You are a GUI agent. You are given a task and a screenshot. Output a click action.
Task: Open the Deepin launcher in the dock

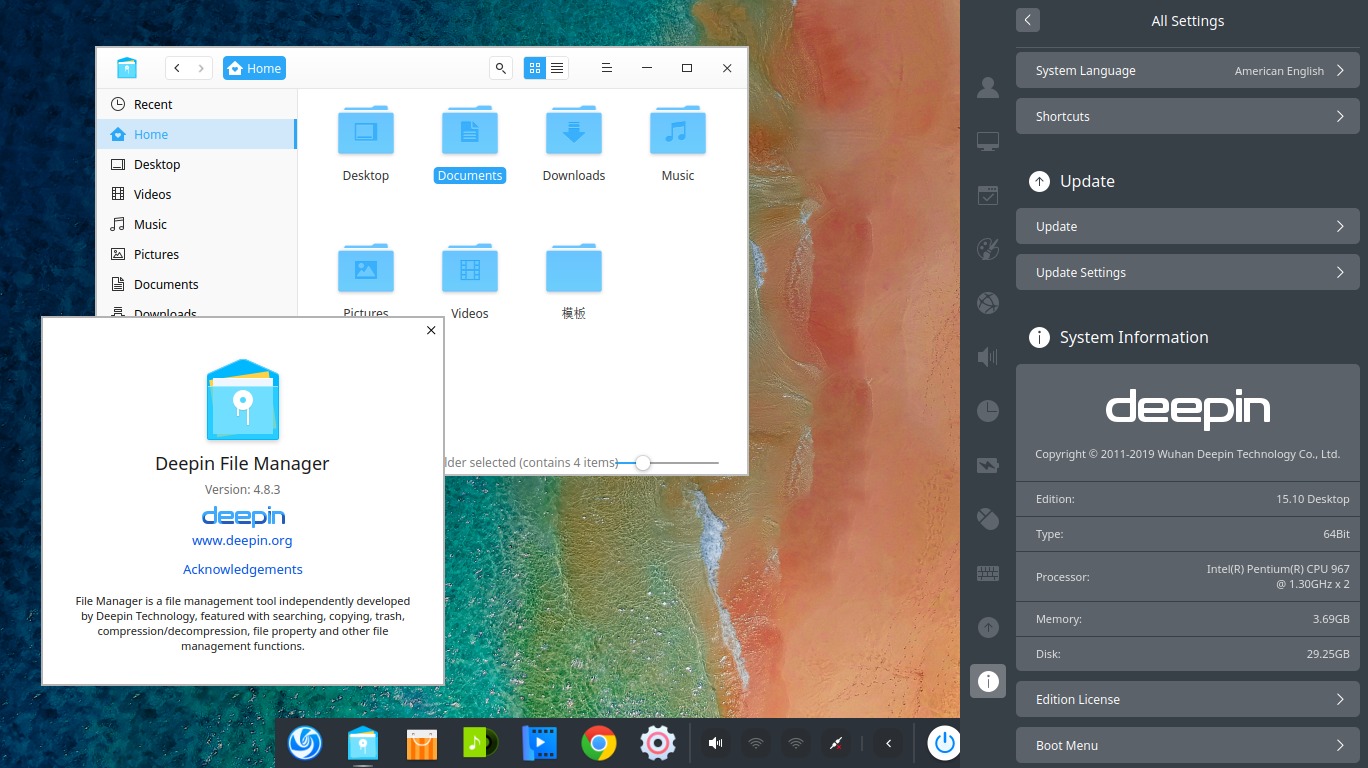(x=305, y=743)
